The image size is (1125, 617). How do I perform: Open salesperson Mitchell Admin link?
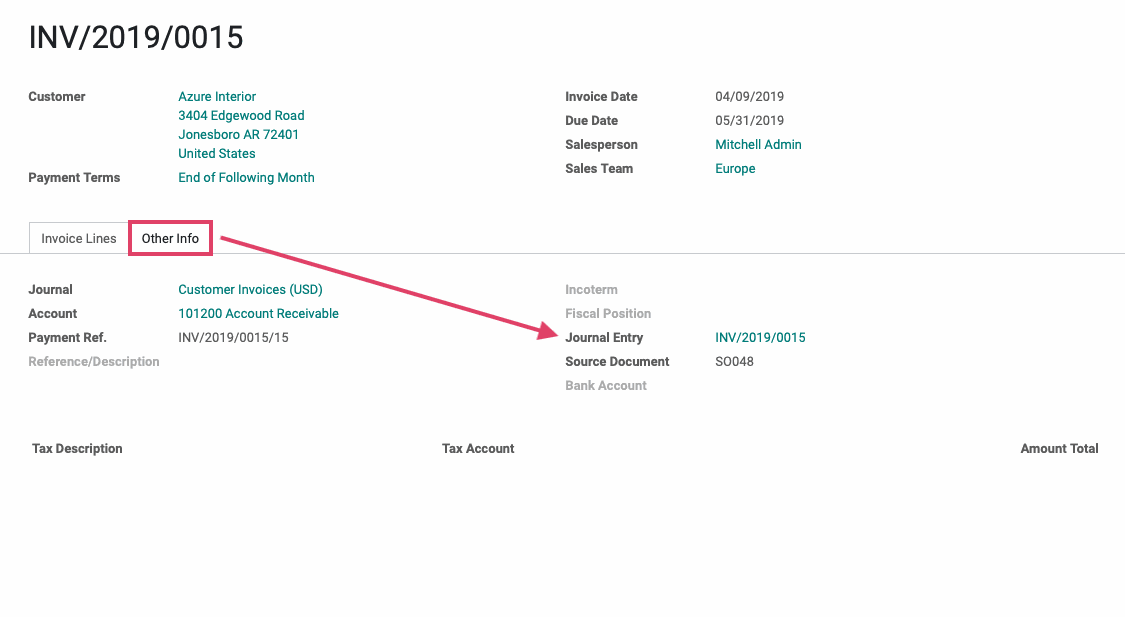(x=758, y=144)
